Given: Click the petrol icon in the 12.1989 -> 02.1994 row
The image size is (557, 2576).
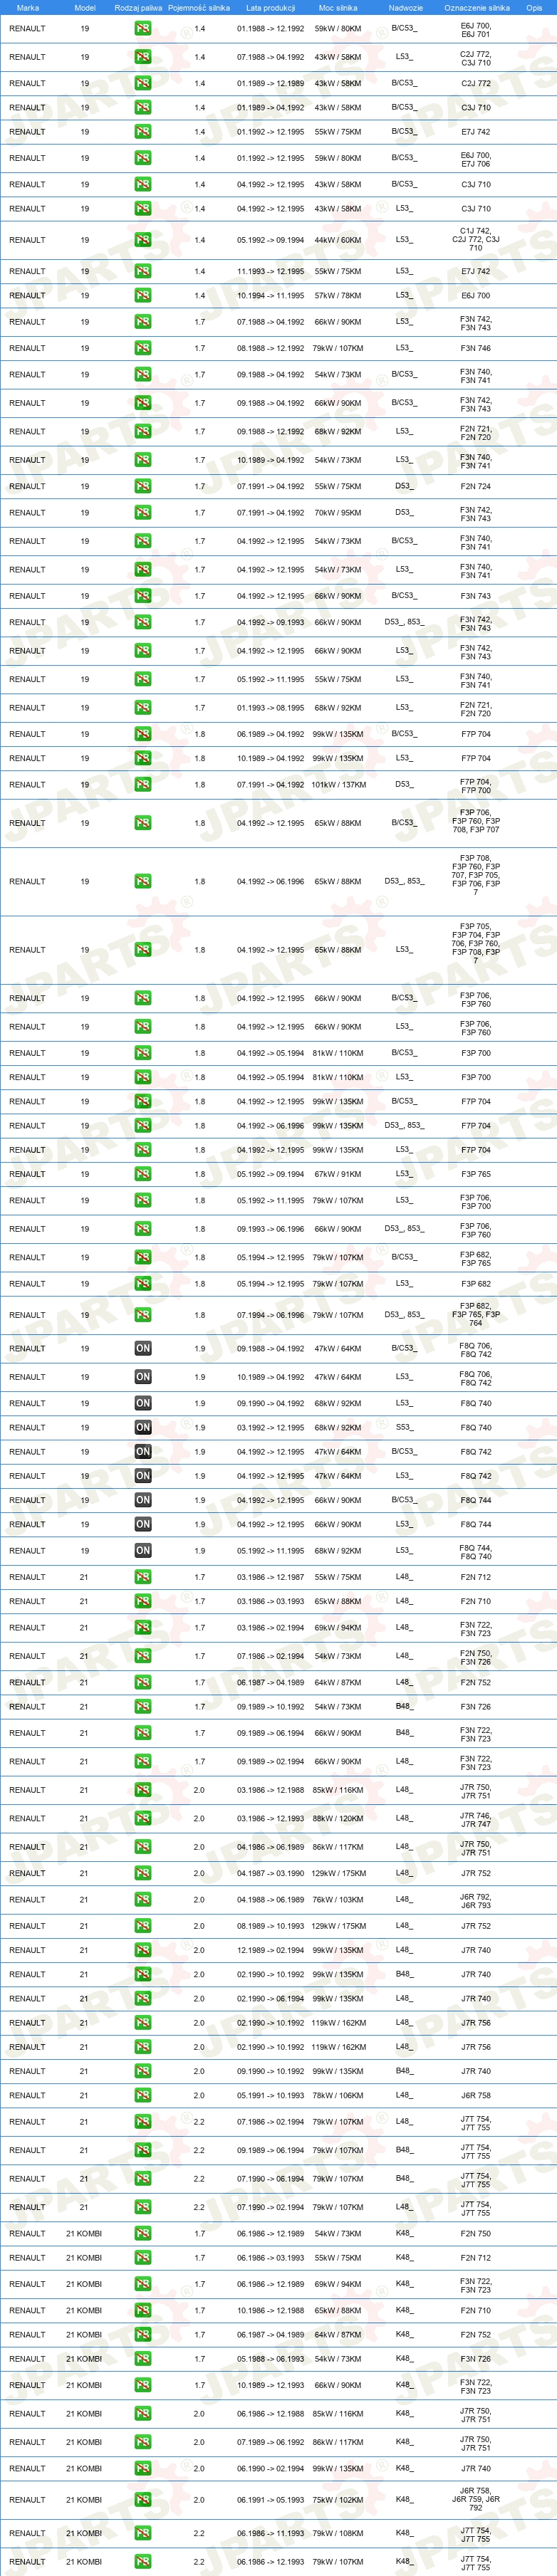Looking at the screenshot, I should click(143, 1950).
